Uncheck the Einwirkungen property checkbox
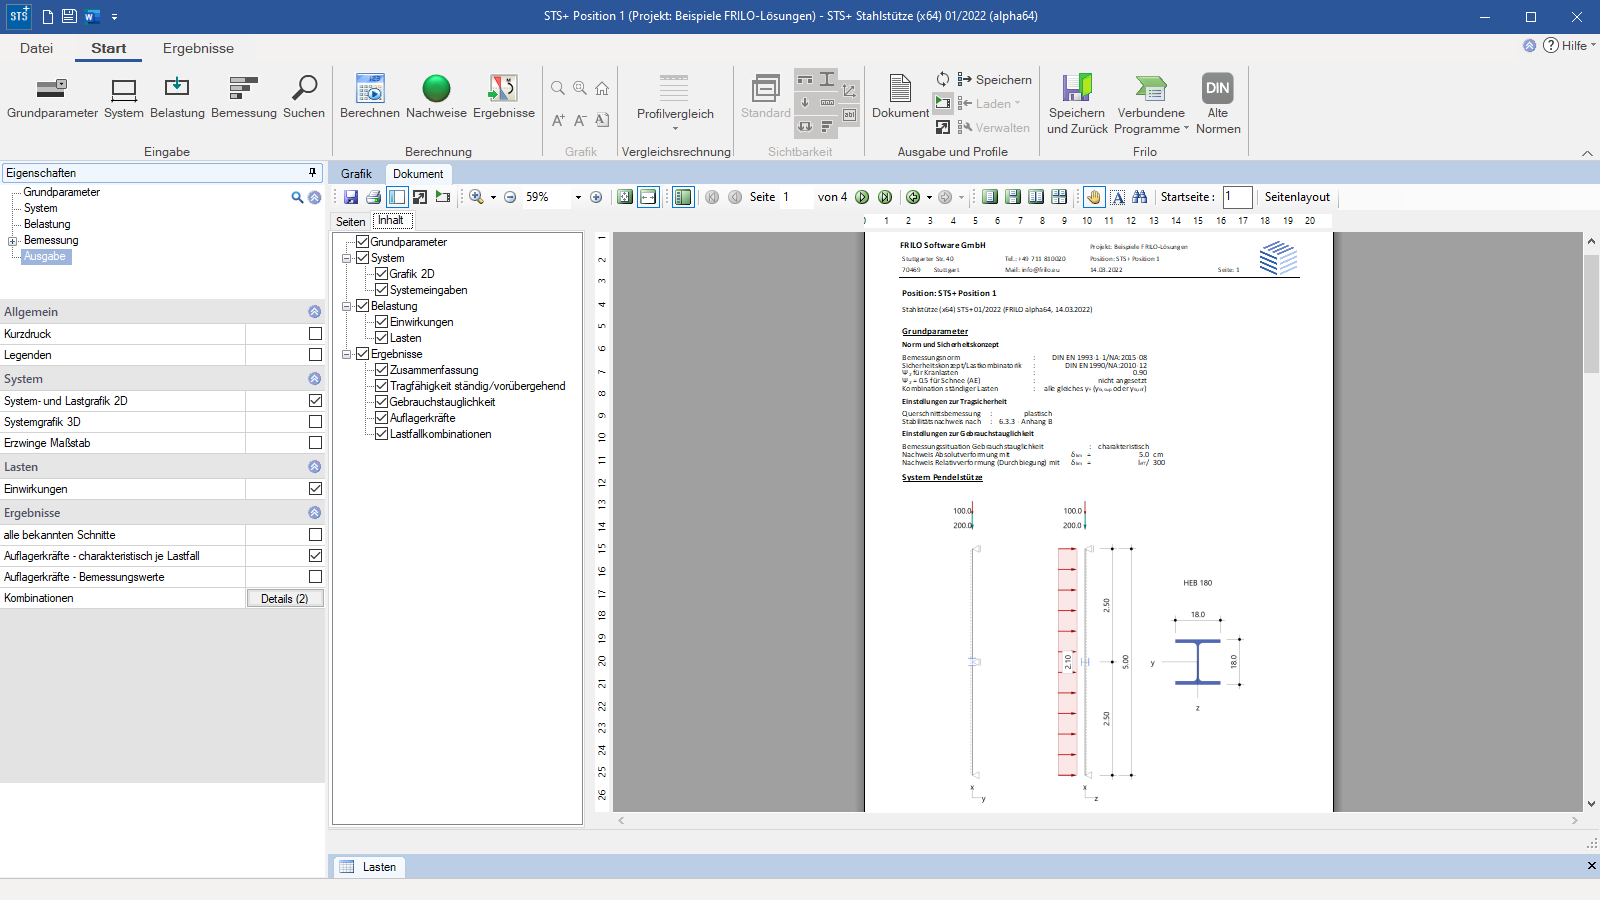 coord(315,489)
